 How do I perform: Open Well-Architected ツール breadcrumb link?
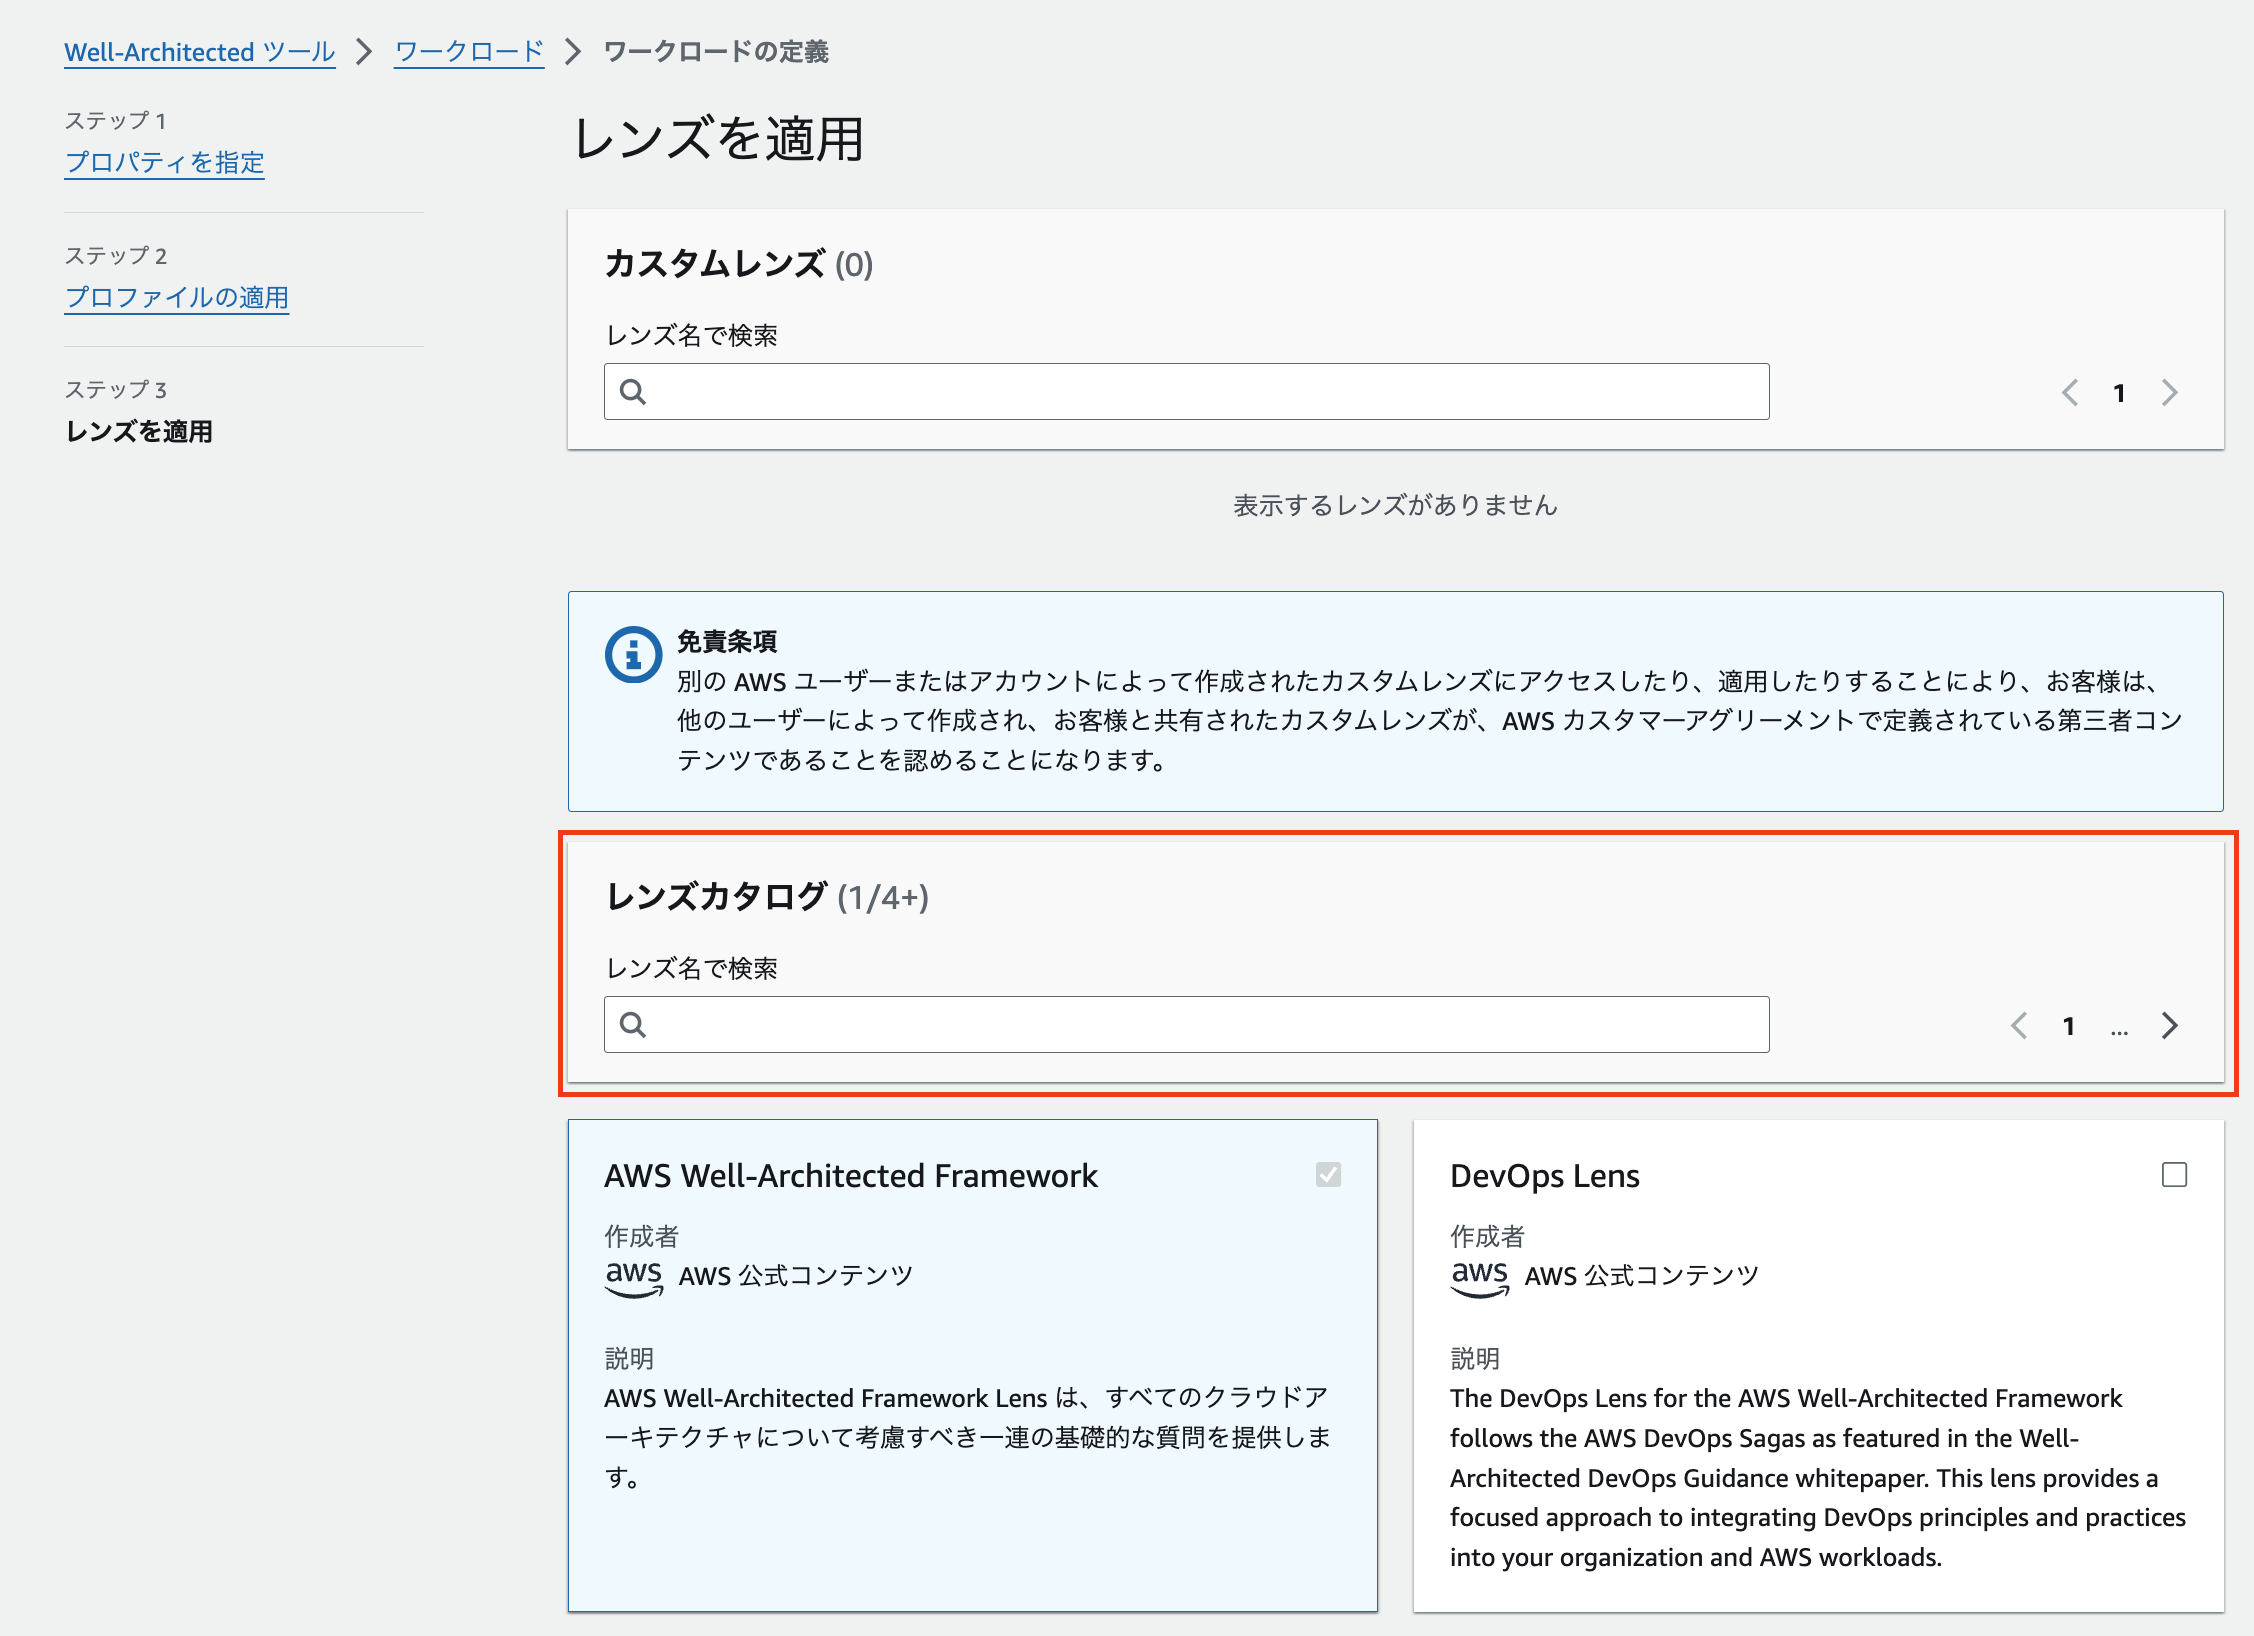tap(199, 52)
